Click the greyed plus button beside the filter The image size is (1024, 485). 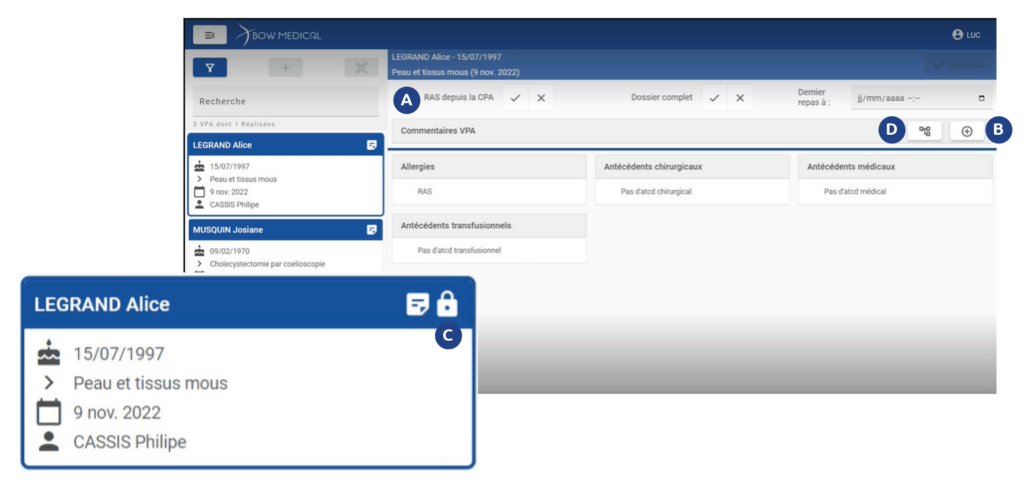(285, 67)
